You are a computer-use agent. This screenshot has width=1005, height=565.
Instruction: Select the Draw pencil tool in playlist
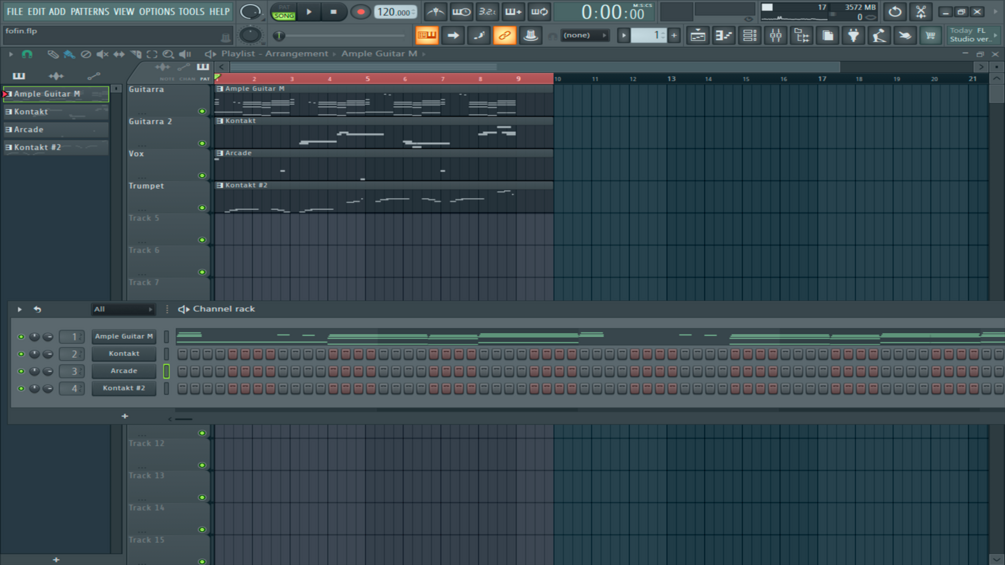point(53,54)
